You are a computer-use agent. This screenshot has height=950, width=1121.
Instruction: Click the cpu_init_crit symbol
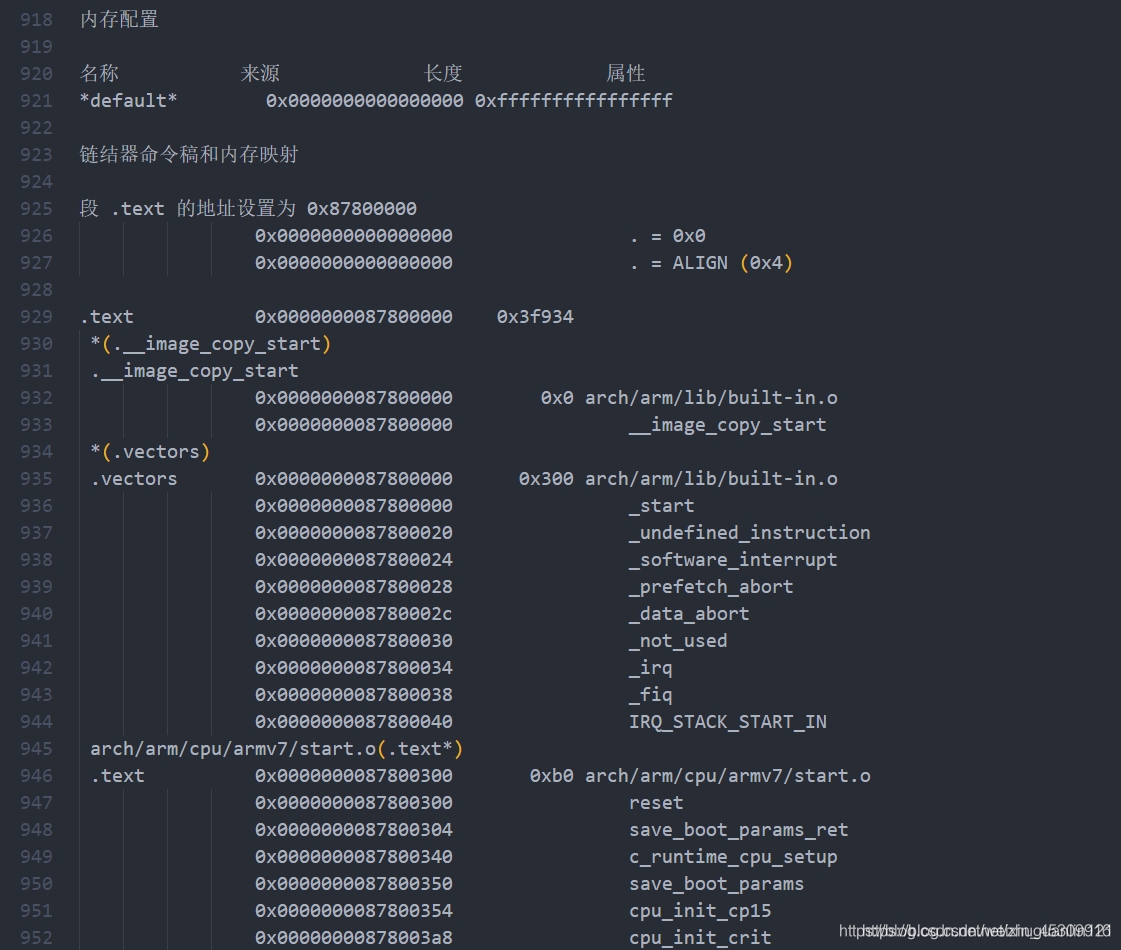700,939
